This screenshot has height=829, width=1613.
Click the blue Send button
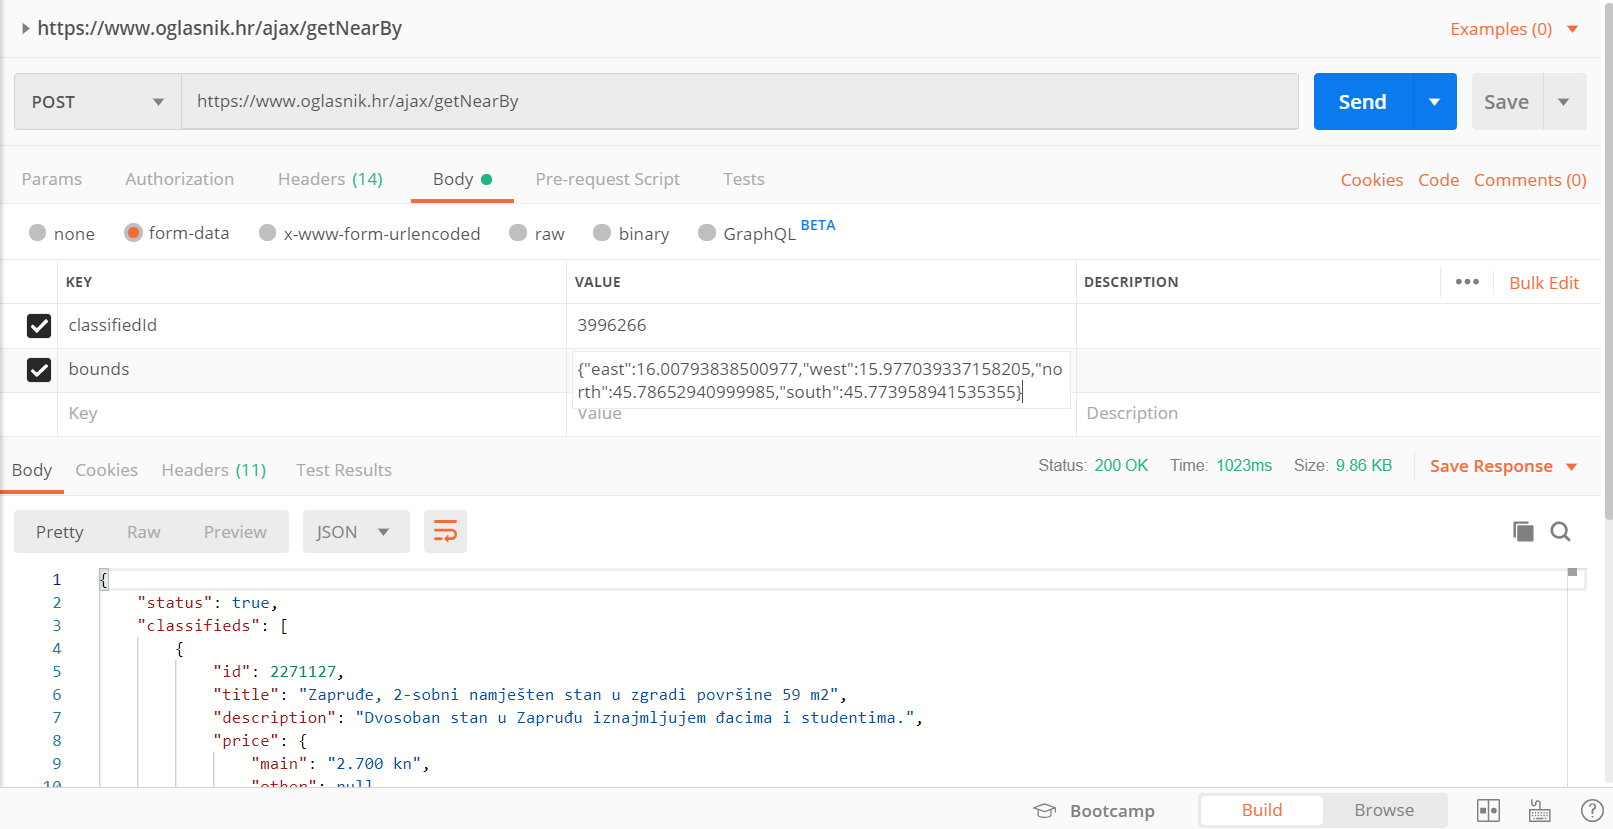[1362, 102]
